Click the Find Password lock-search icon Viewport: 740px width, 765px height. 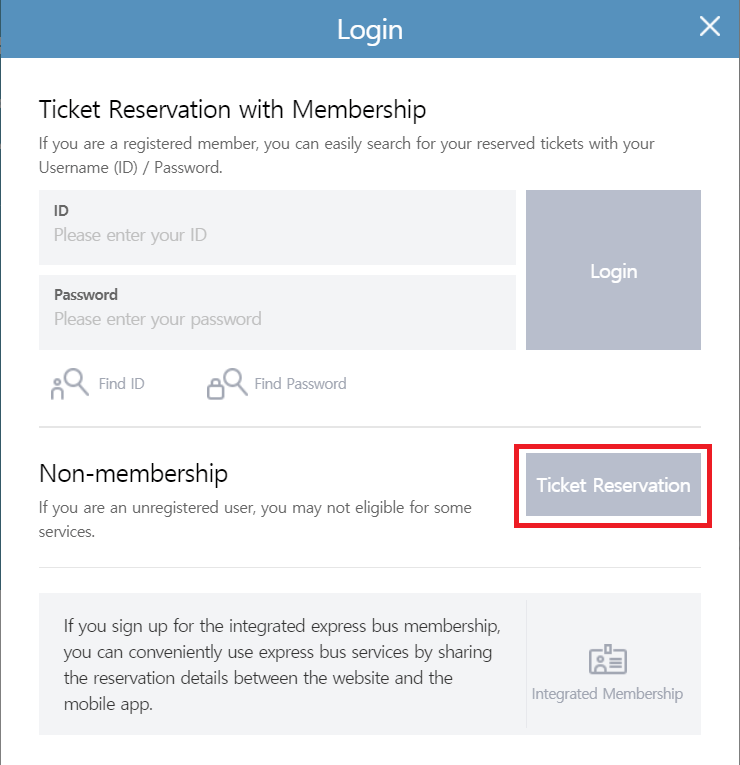coord(226,384)
